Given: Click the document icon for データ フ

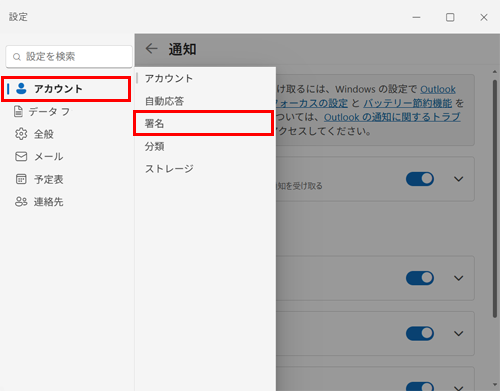Looking at the screenshot, I should click(19, 111).
